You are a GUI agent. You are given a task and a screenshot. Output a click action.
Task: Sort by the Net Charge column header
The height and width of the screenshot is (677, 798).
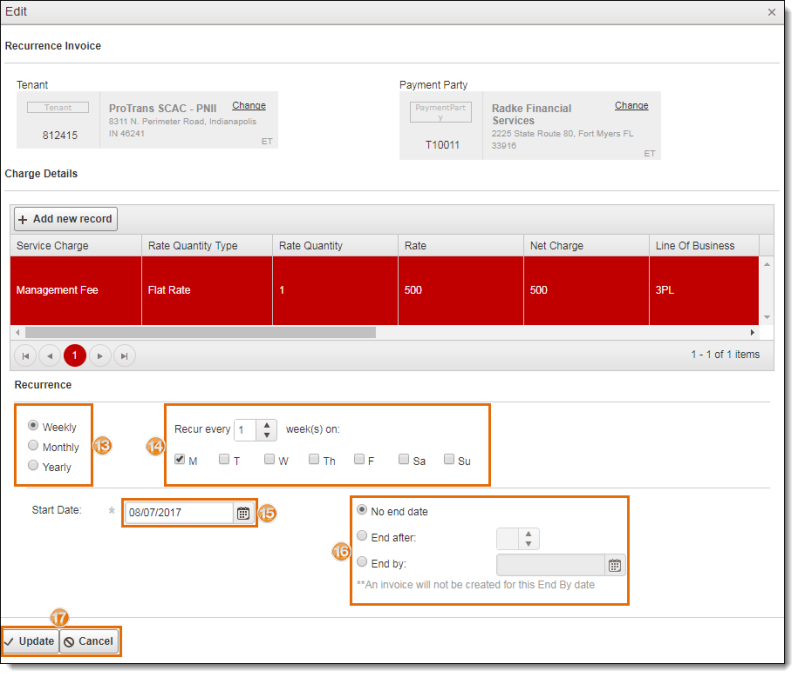pyautogui.click(x=558, y=246)
